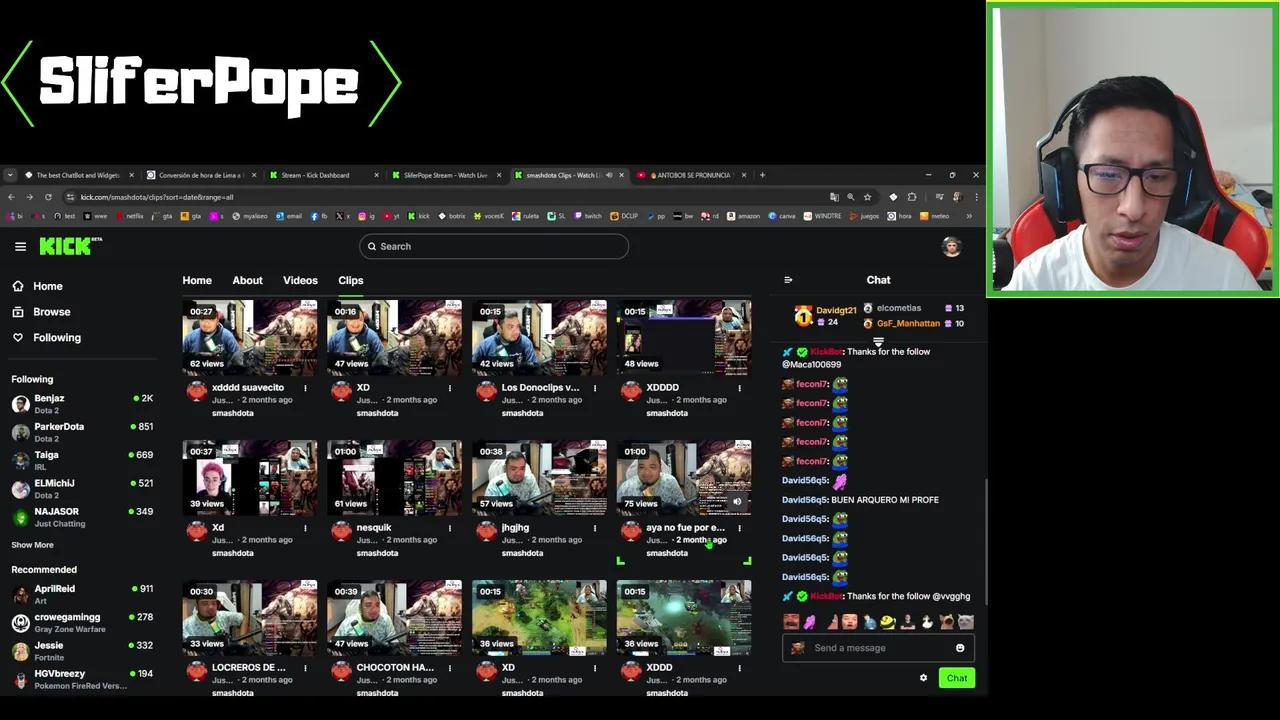This screenshot has height=720, width=1280.
Task: Switch to the About tab
Action: pos(247,281)
